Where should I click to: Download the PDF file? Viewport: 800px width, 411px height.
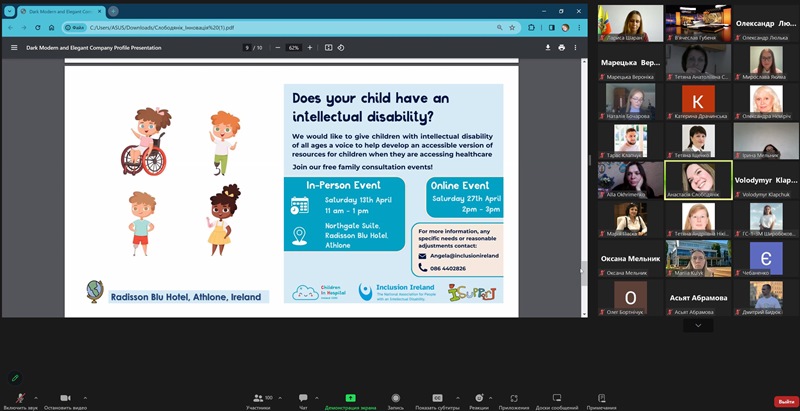548,47
